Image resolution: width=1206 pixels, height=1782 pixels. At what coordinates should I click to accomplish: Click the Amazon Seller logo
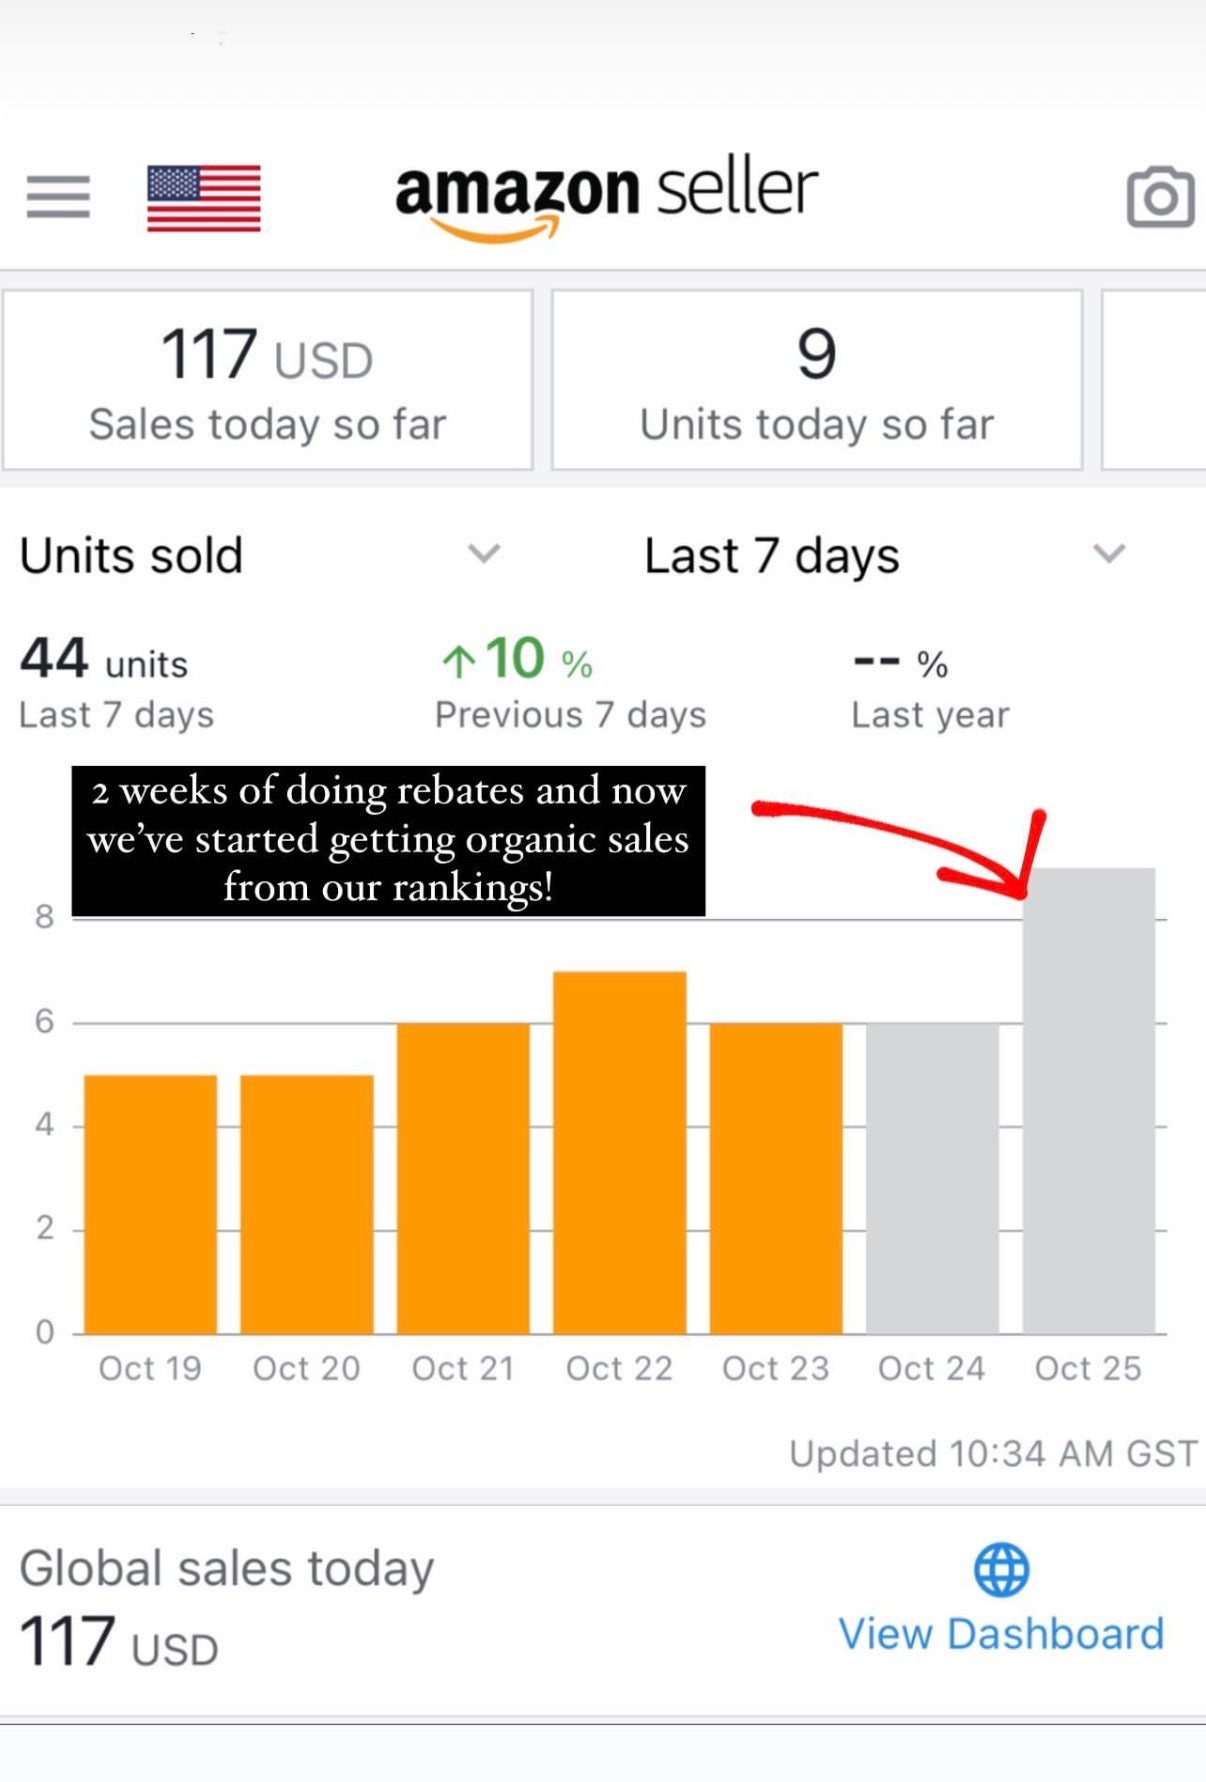[606, 199]
